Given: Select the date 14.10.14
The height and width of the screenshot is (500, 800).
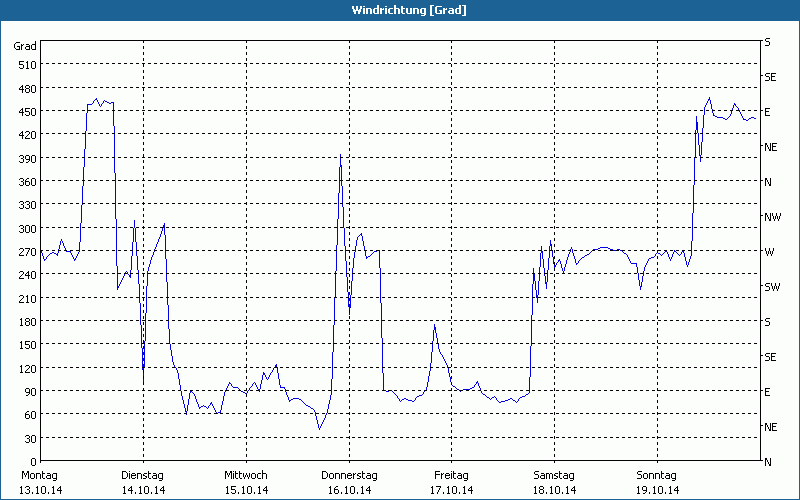Looking at the screenshot, I should pyautogui.click(x=143, y=490).
